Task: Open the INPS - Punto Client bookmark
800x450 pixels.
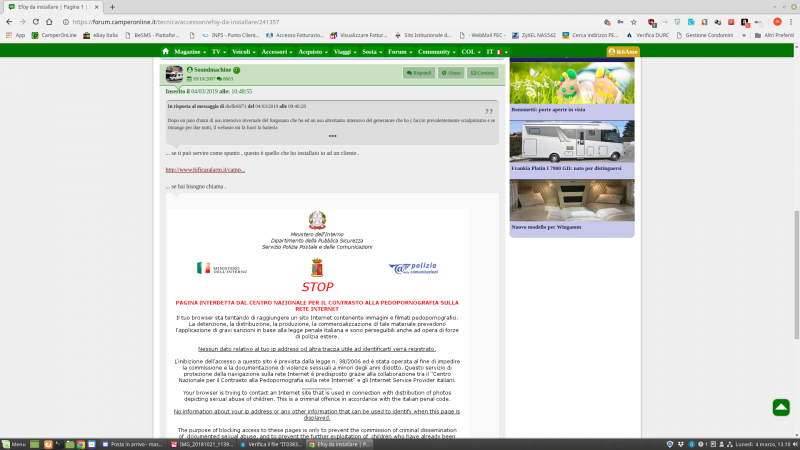Action: pyautogui.click(x=231, y=35)
